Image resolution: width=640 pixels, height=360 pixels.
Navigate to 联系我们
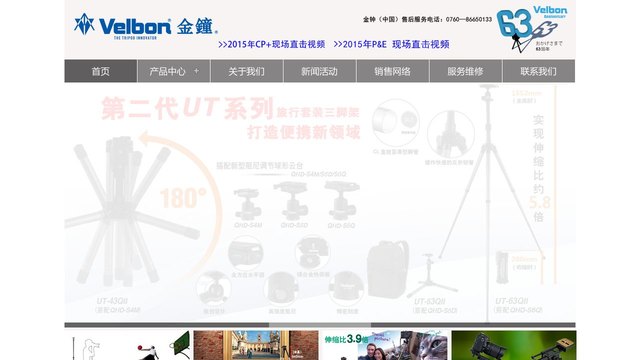tap(539, 71)
